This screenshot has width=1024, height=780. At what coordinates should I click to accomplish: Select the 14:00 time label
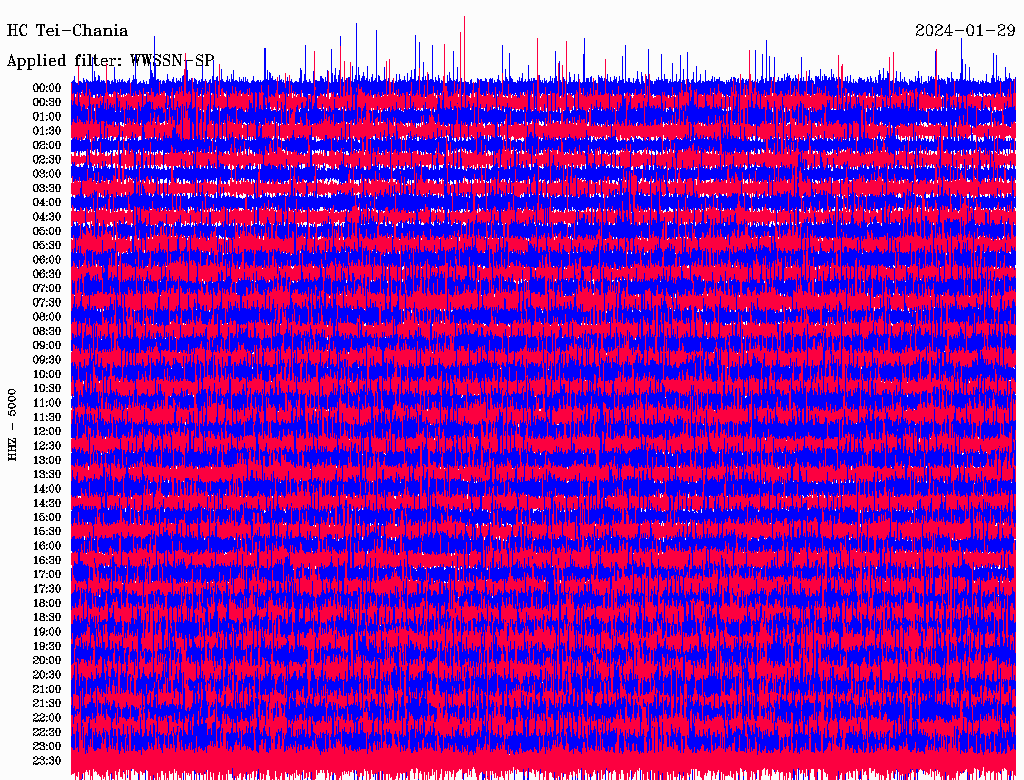(x=47, y=489)
